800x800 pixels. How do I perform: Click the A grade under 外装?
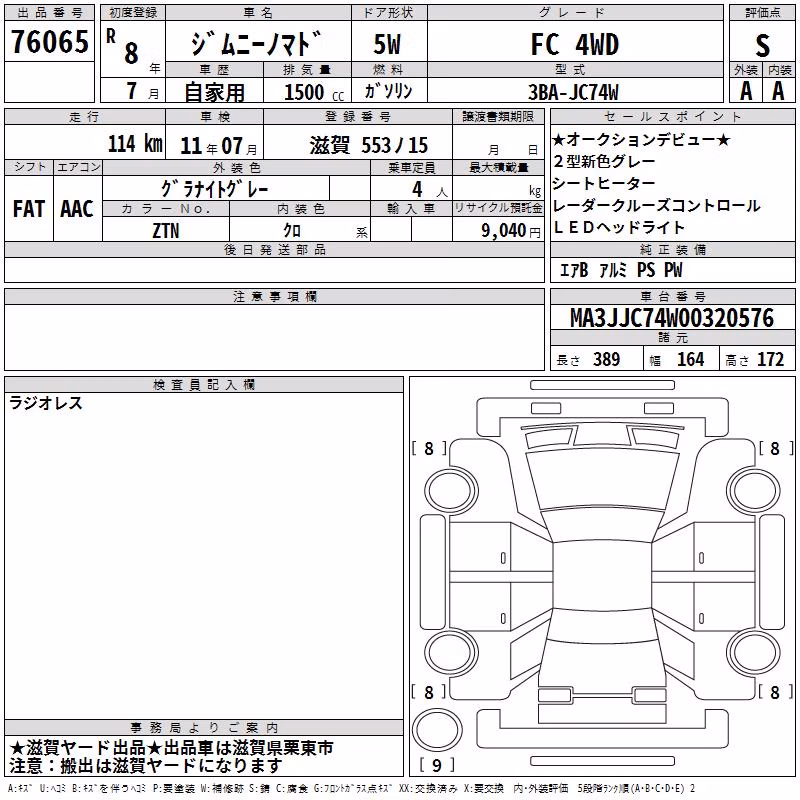tap(746, 91)
